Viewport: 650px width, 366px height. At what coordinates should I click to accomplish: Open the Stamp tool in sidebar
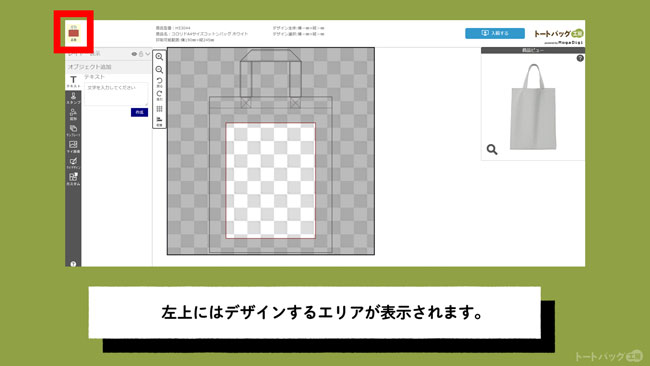[73, 98]
